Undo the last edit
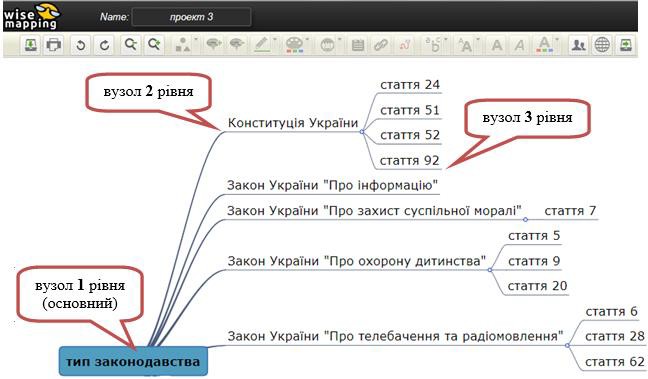The image size is (648, 379). (x=81, y=45)
